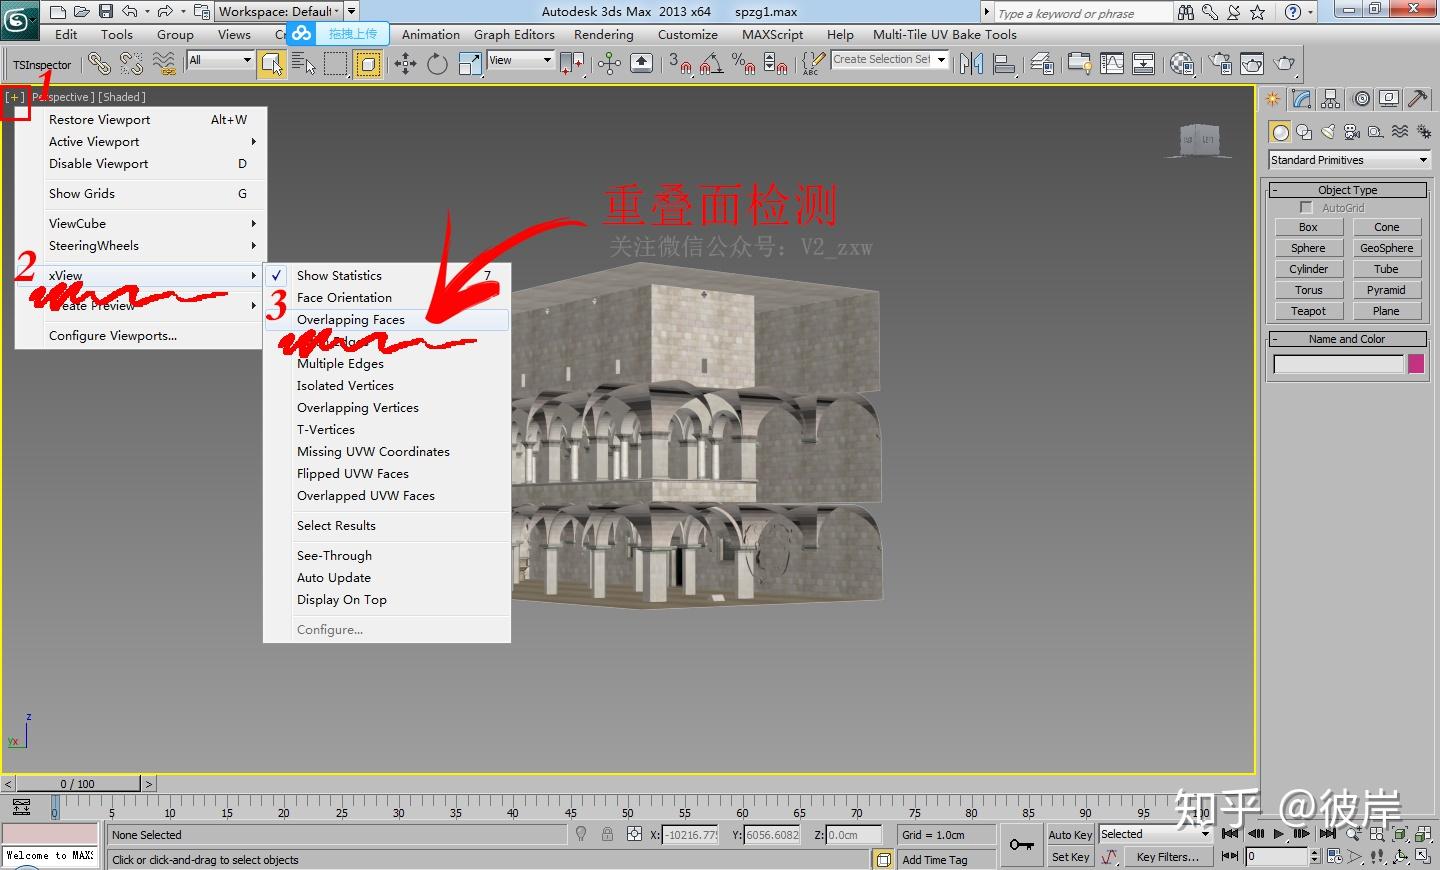
Task: Click the Box primitive button
Action: [x=1308, y=227]
